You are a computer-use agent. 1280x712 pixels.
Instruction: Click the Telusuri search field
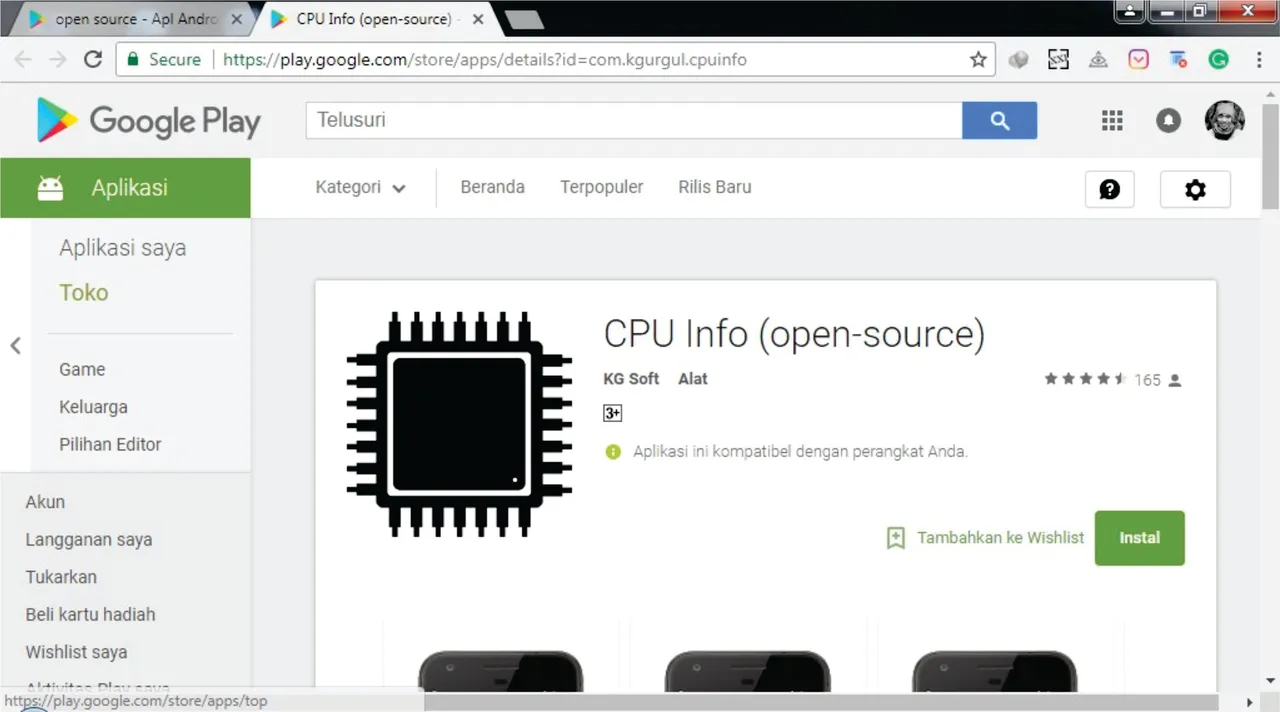click(x=634, y=120)
